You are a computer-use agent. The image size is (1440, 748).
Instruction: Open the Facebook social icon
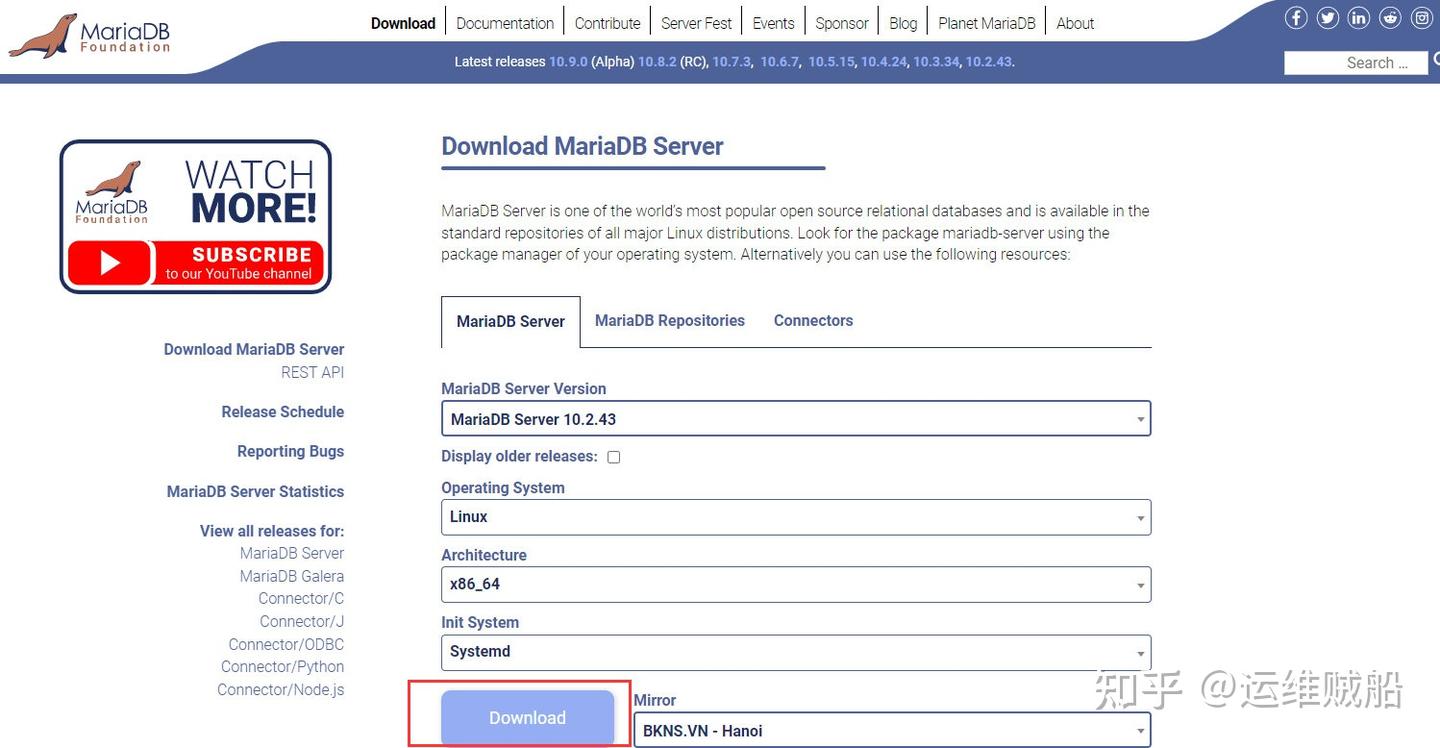(x=1296, y=17)
